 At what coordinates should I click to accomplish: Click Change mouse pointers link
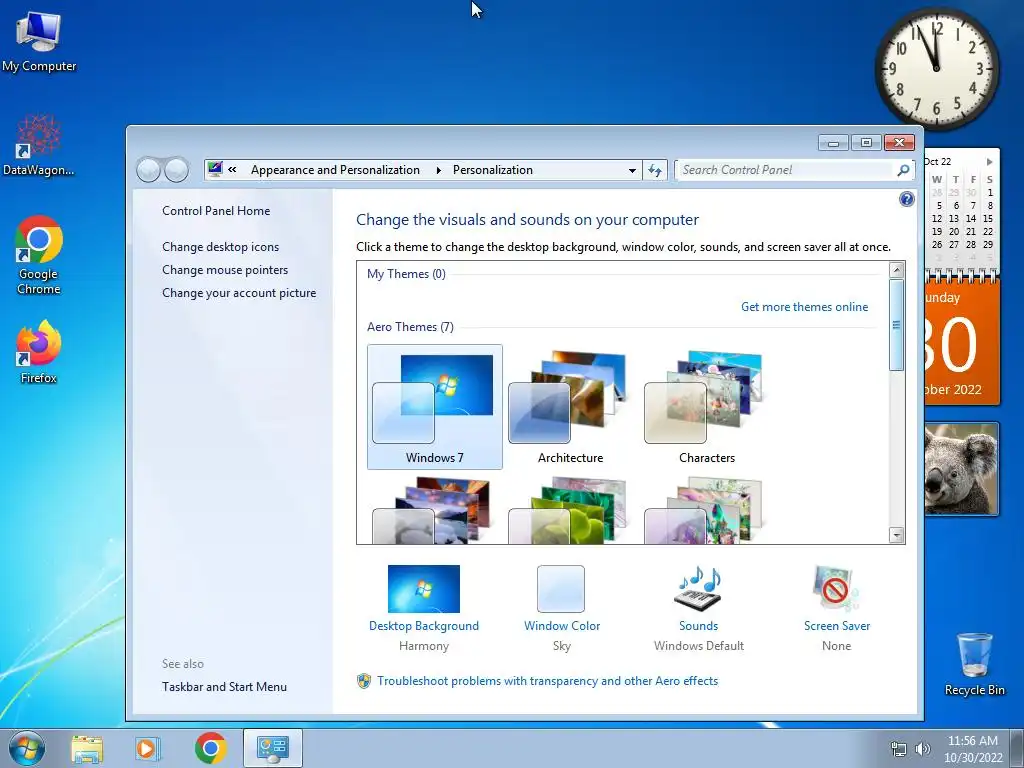(x=225, y=270)
